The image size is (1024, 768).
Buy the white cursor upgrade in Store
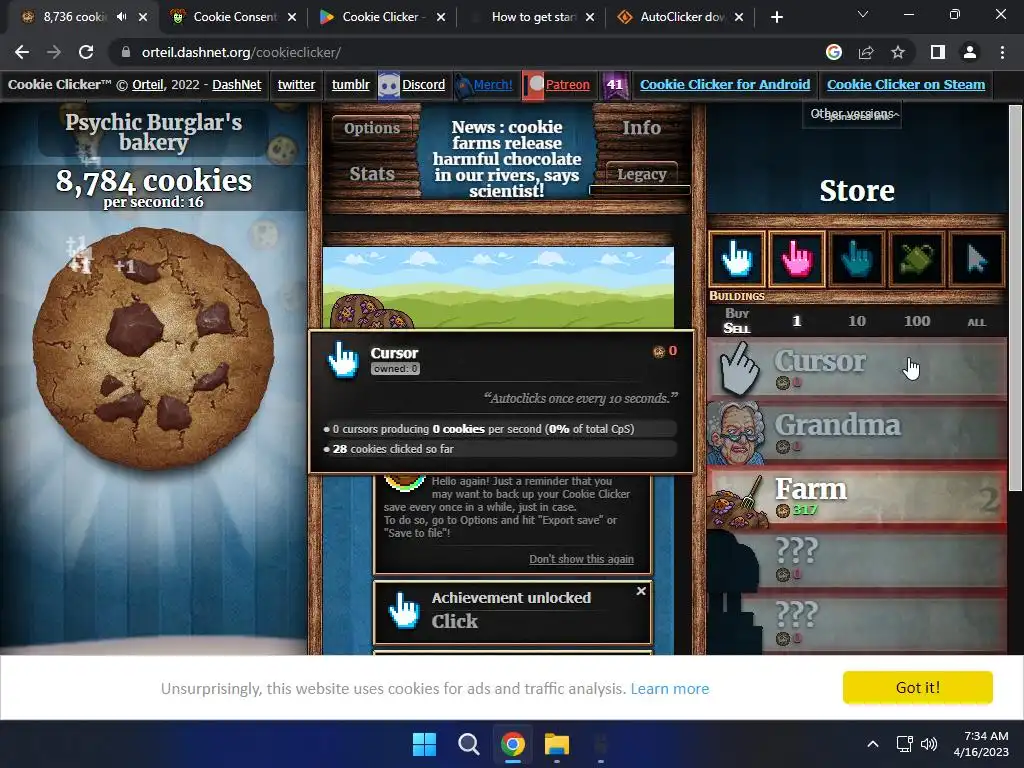(737, 259)
